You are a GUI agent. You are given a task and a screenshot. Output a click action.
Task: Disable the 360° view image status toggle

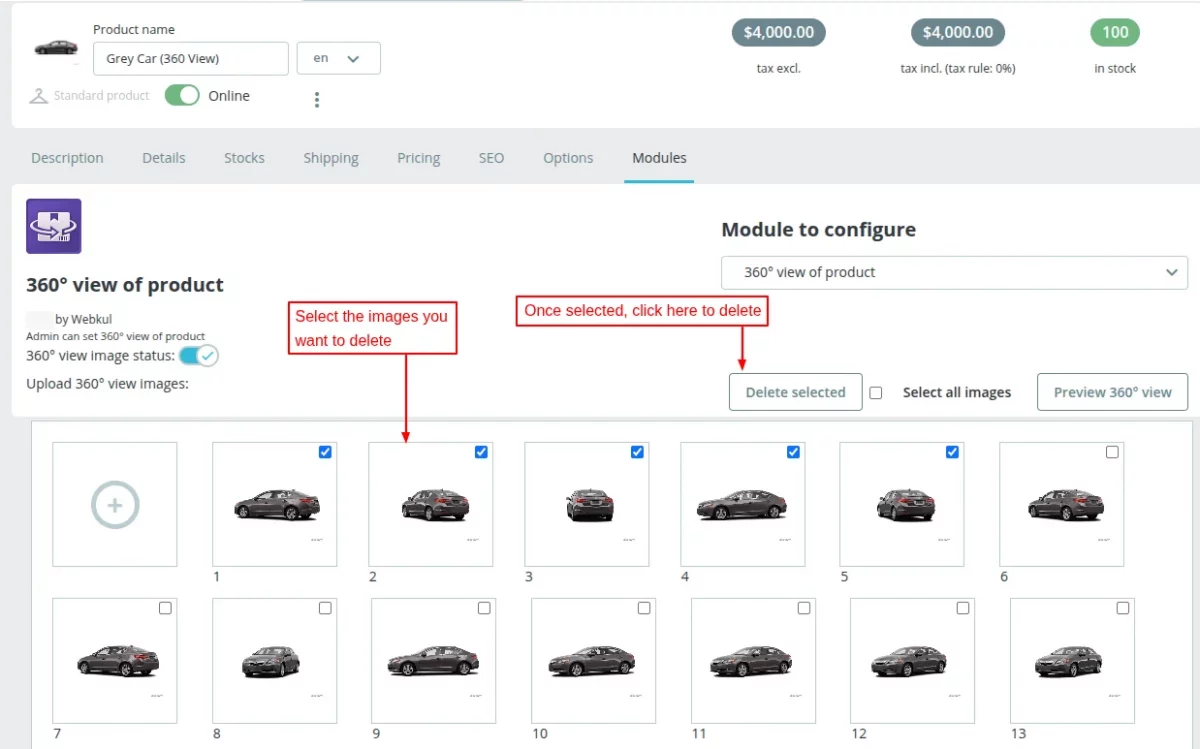click(199, 356)
